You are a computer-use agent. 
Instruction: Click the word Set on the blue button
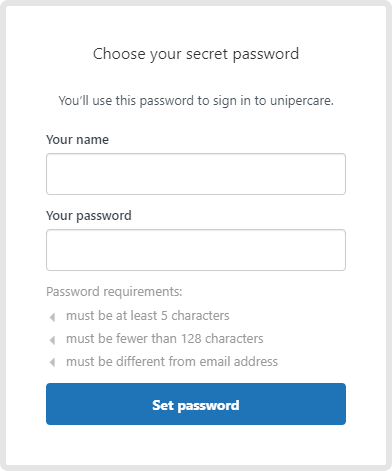pos(163,405)
